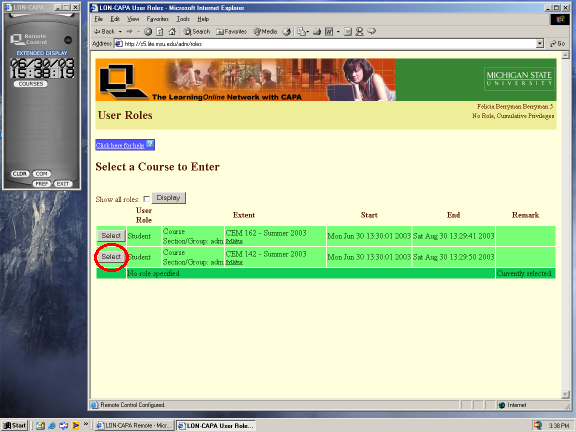Click the CLDR button on the remote

pos(20,174)
